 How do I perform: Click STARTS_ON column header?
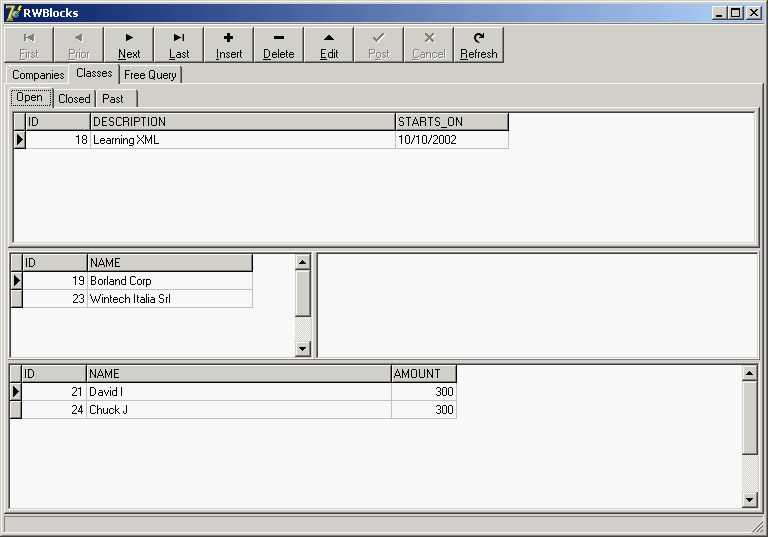coord(451,122)
